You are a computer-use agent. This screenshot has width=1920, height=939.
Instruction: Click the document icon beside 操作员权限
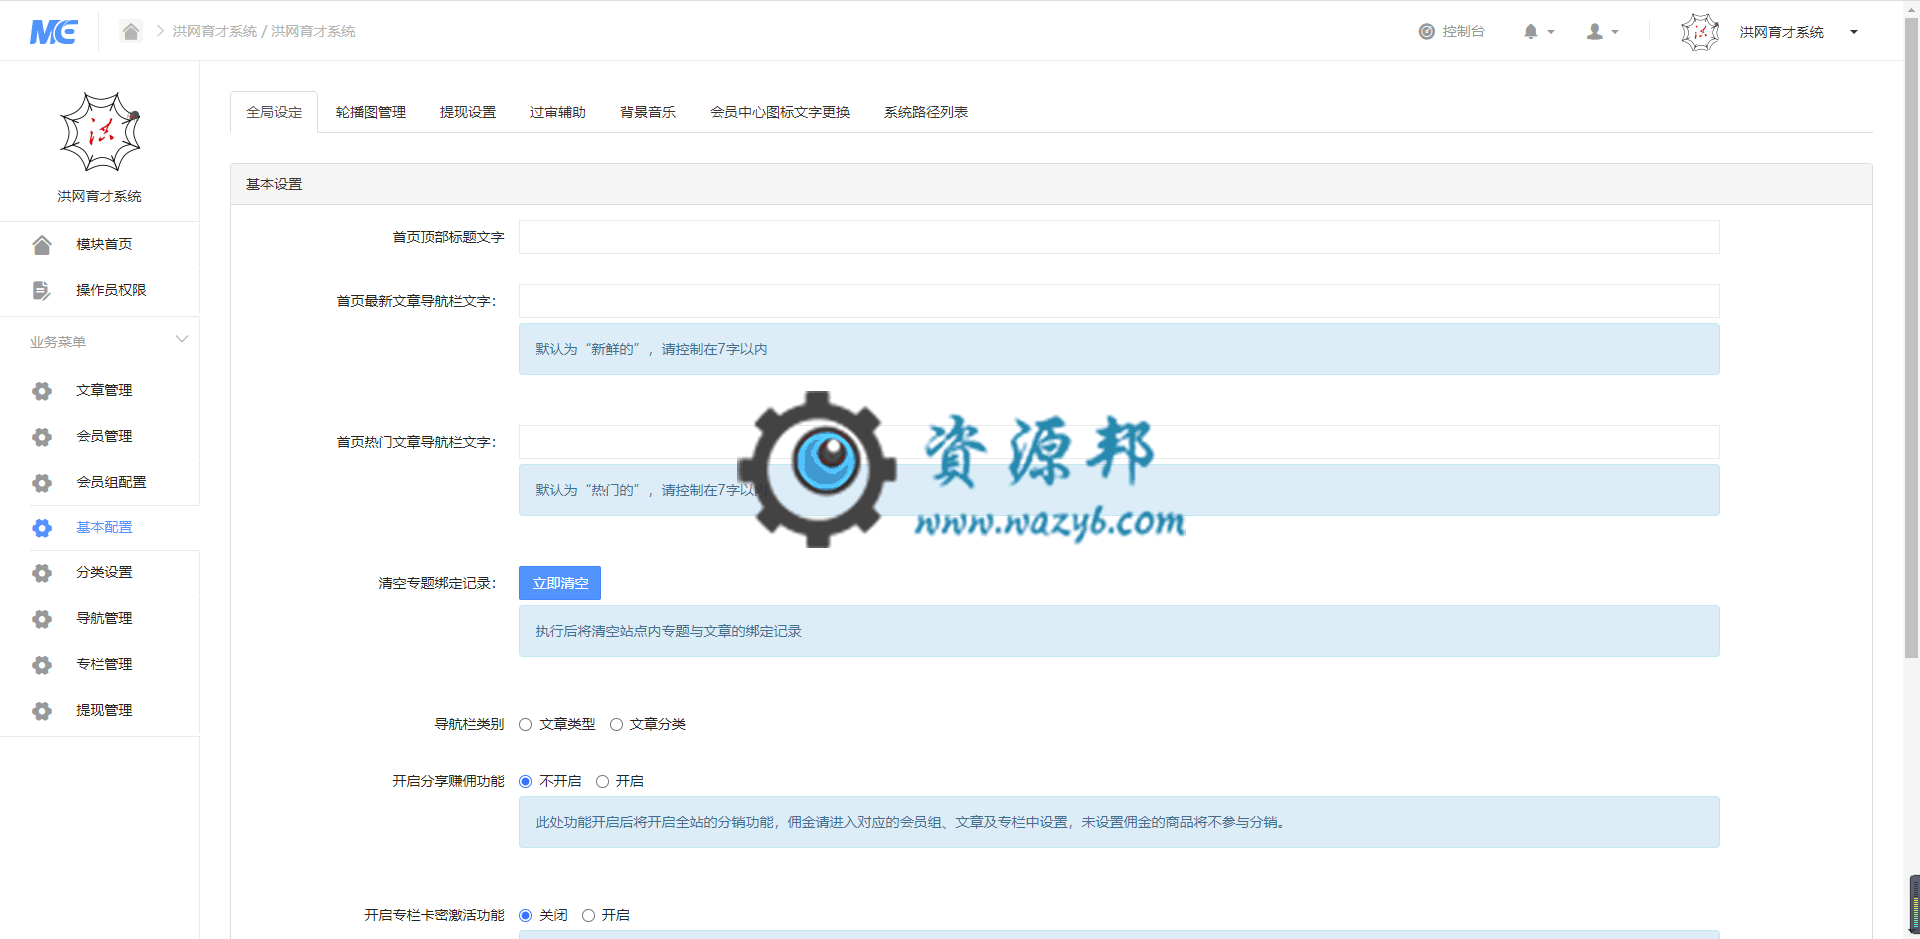(x=41, y=290)
